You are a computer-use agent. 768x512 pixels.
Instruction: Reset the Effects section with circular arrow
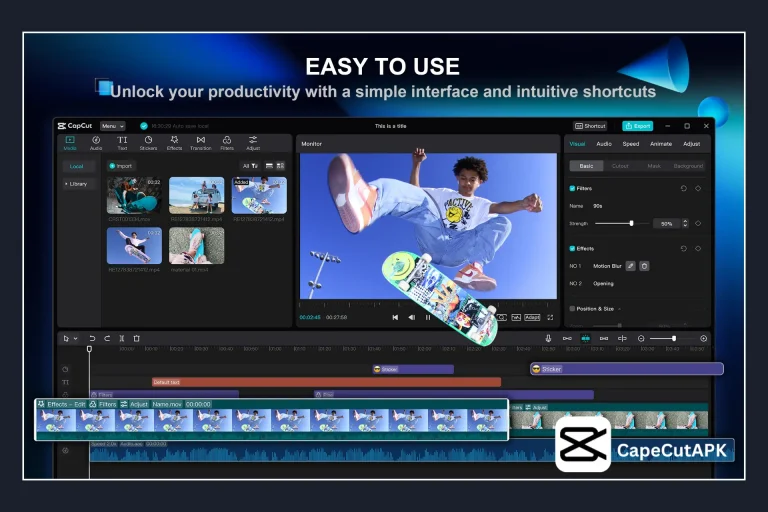pos(684,248)
